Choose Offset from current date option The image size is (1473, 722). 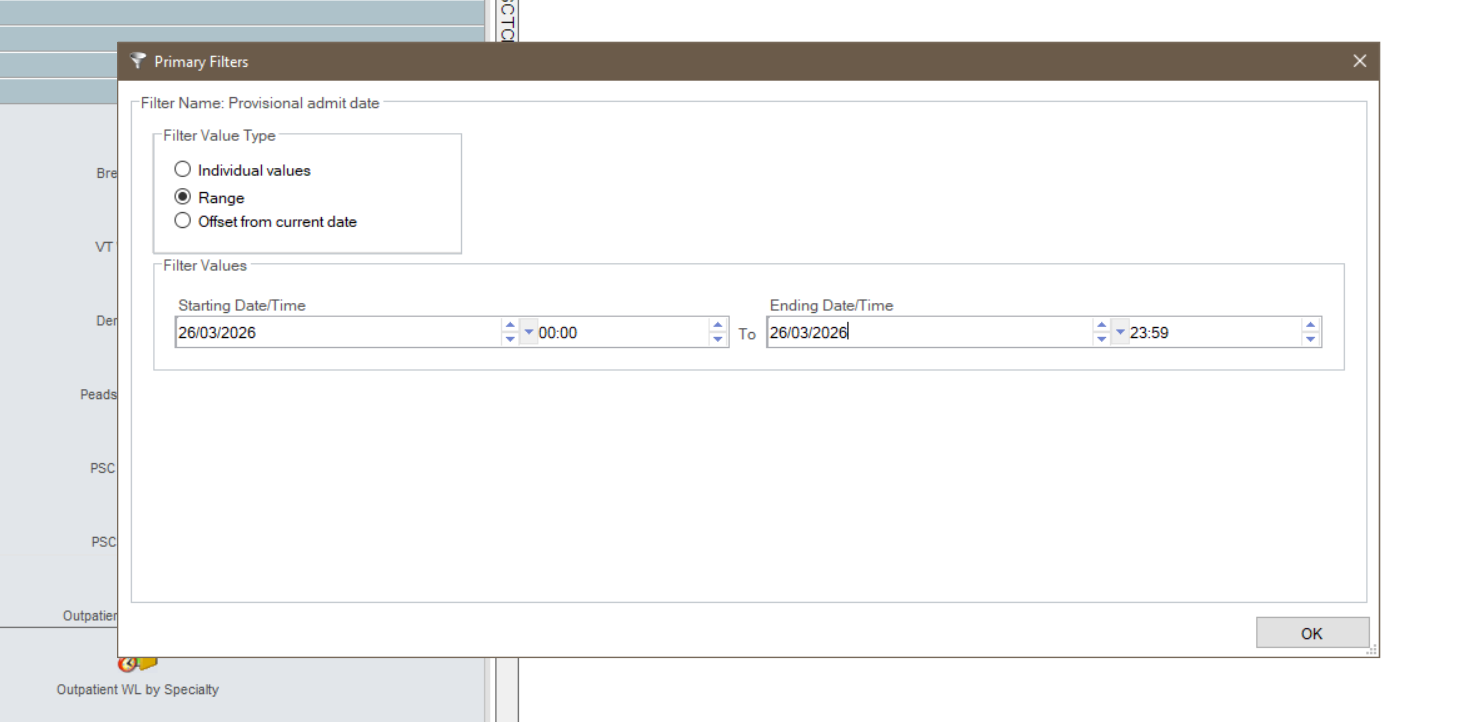(182, 221)
